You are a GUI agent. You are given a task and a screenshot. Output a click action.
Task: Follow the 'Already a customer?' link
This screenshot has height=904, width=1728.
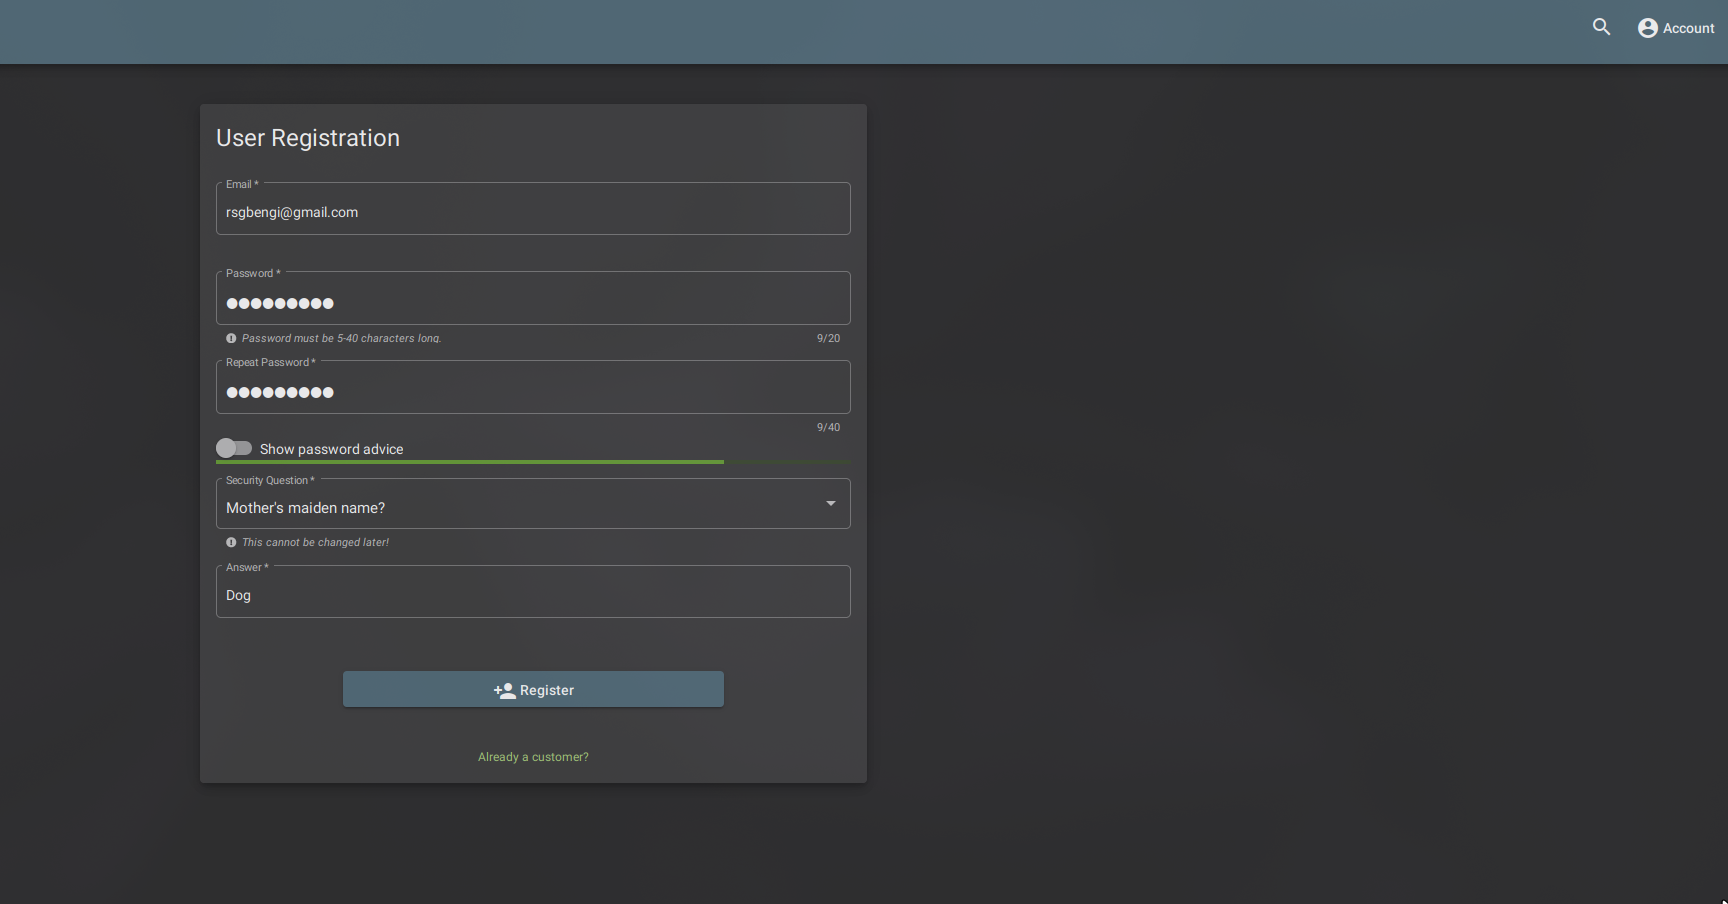tap(533, 757)
